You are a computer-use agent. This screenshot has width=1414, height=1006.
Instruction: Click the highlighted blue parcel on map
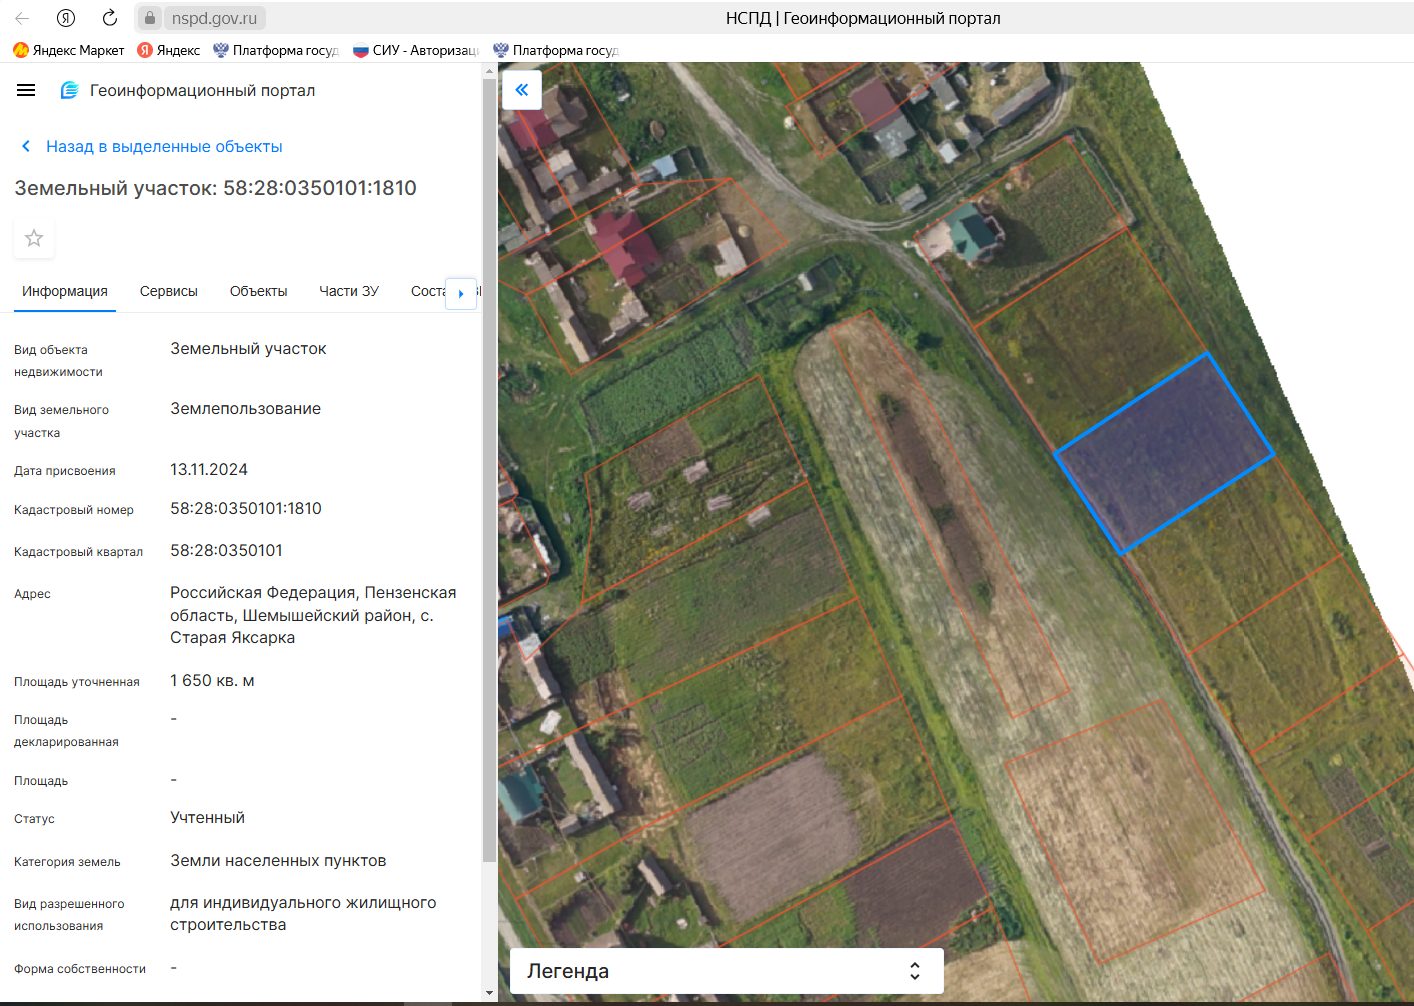pos(1164,453)
